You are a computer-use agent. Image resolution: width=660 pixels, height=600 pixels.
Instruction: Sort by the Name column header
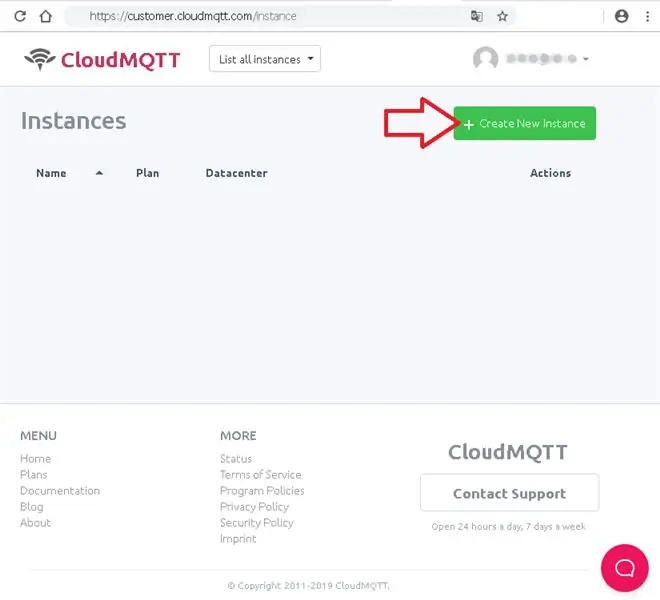click(x=51, y=173)
